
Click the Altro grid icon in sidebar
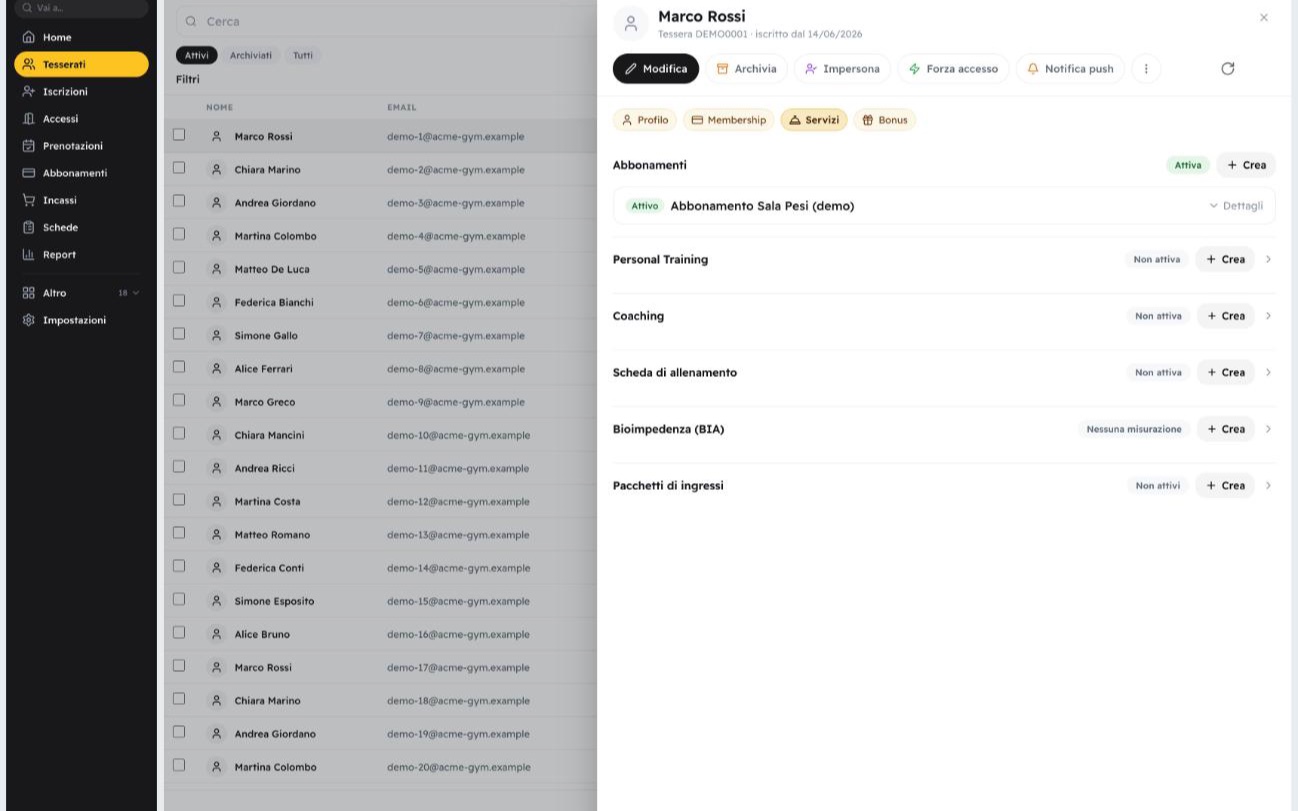coord(29,293)
